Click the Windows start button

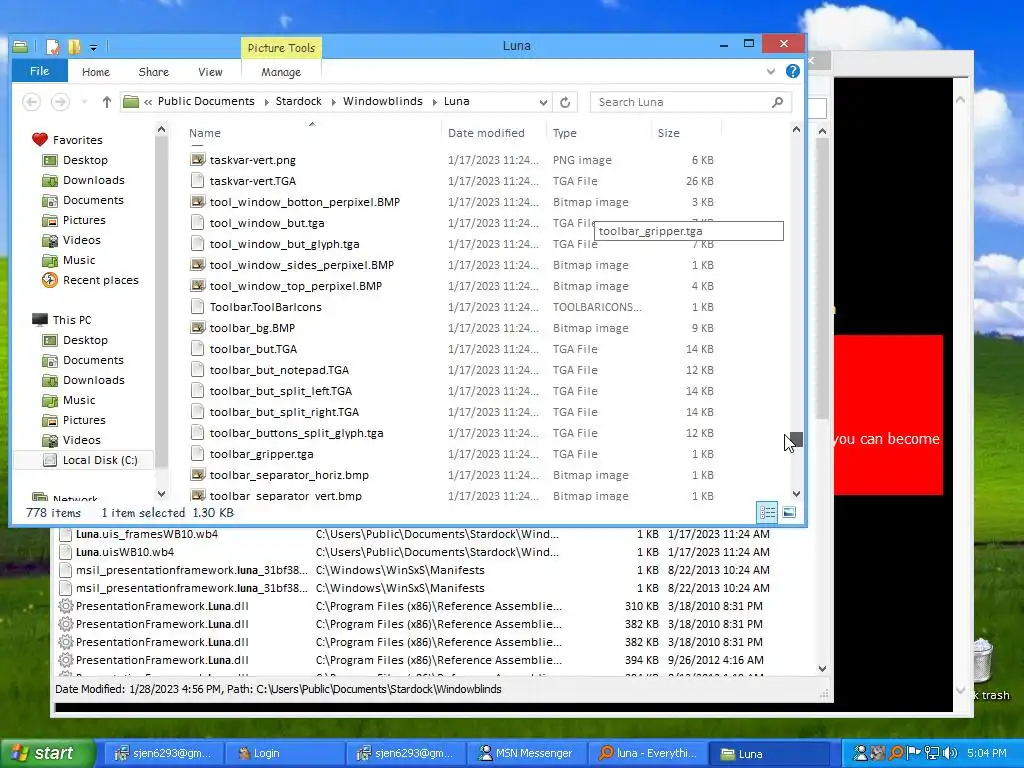(47, 753)
